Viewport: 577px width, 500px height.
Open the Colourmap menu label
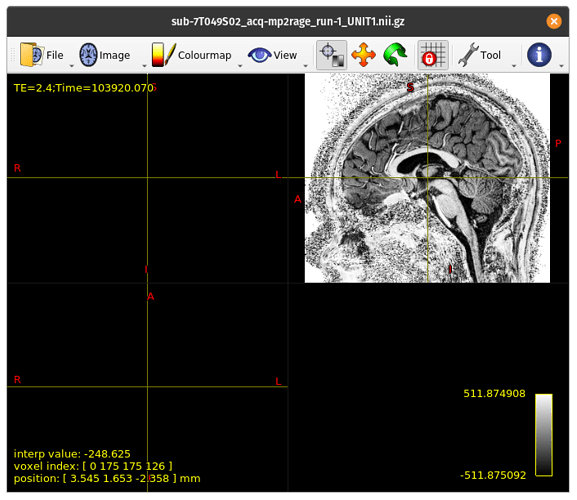click(x=205, y=55)
